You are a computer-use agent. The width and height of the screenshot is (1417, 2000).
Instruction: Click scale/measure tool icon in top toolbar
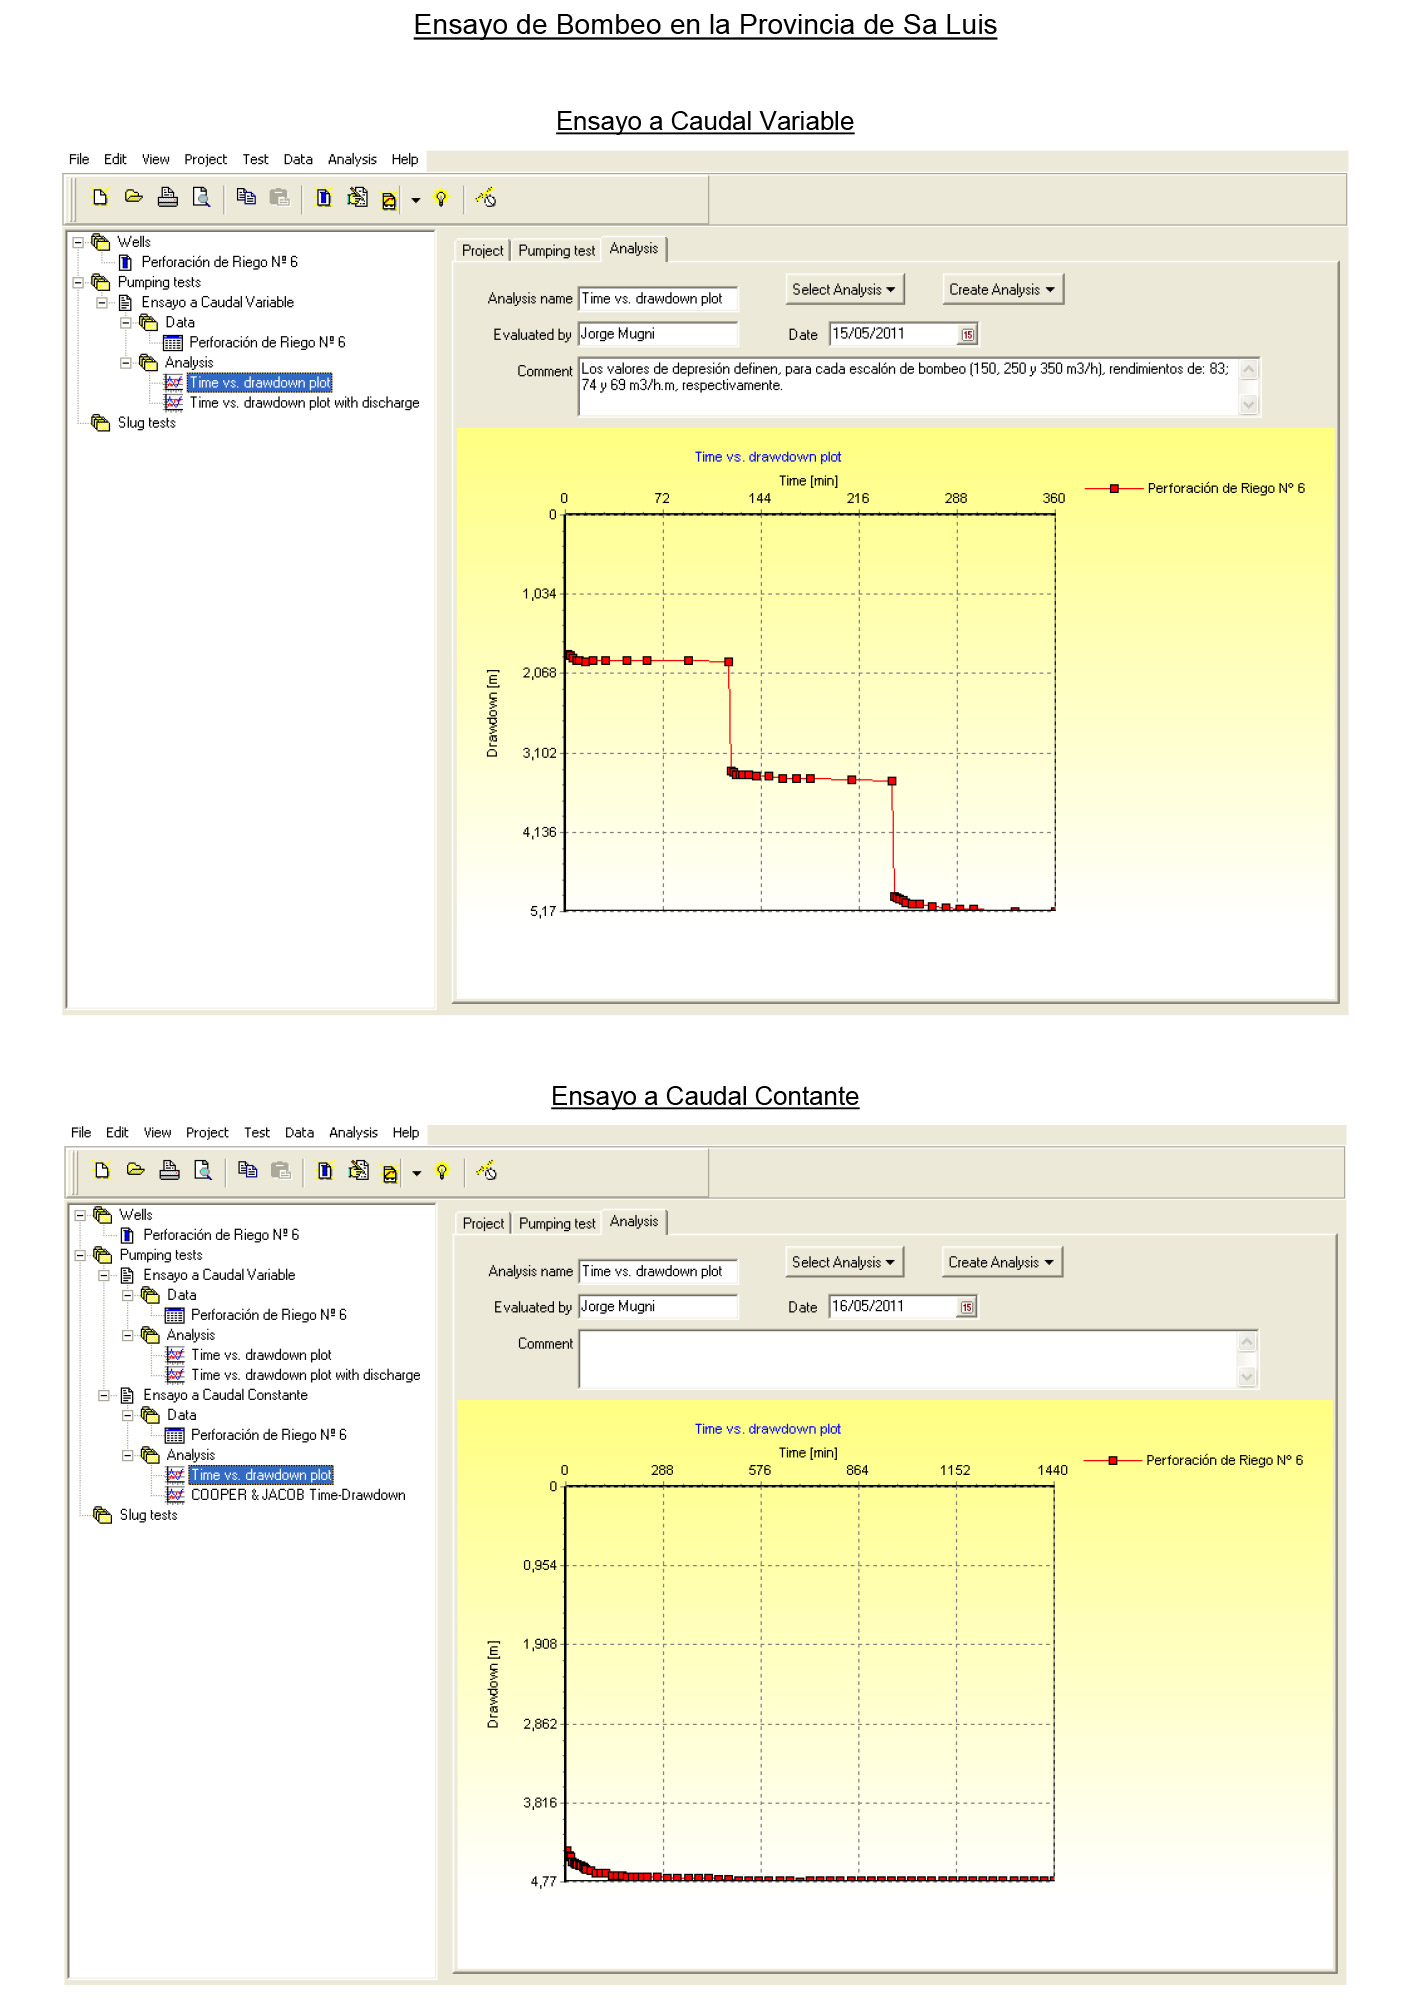(486, 197)
